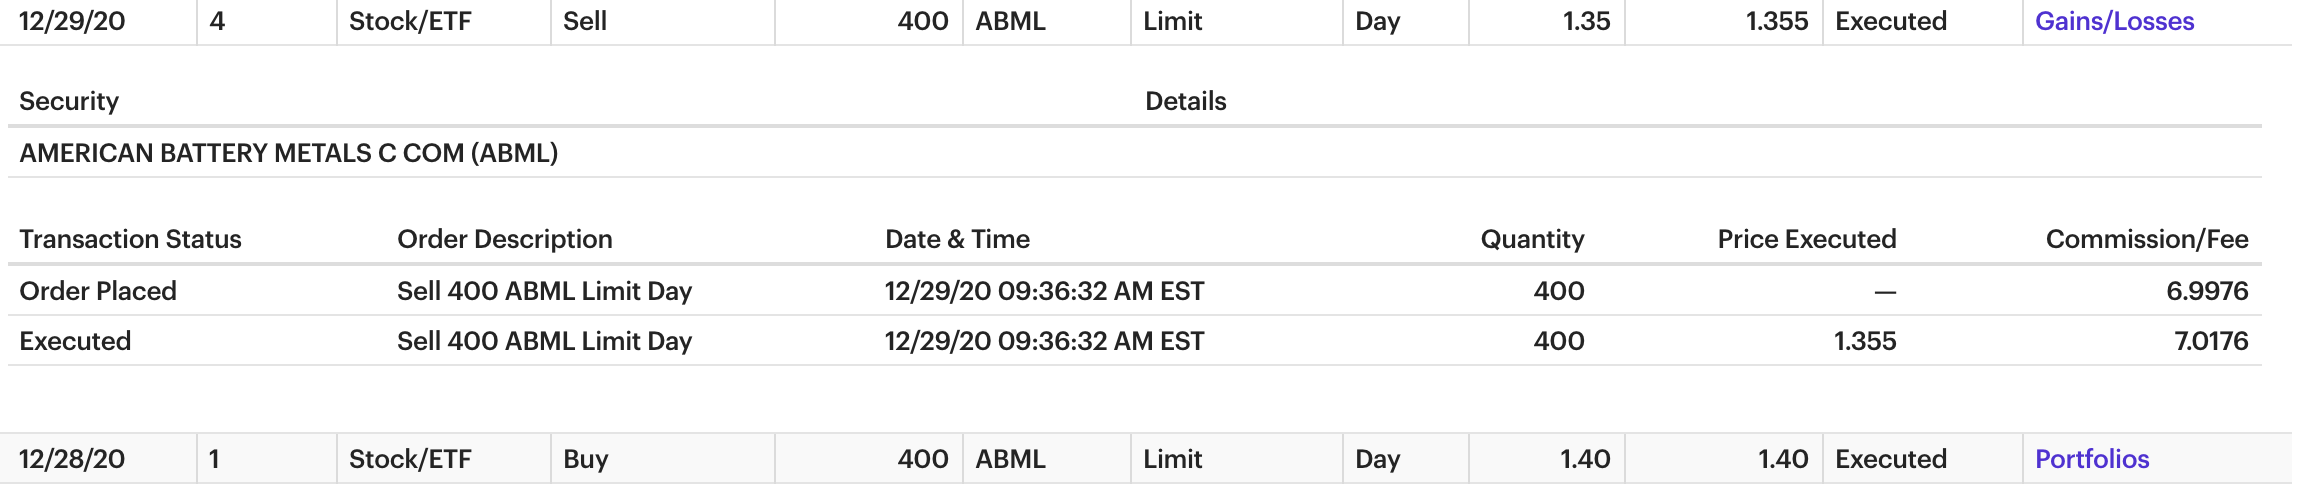Select the Sell action cell
This screenshot has width=2306, height=490.
click(585, 21)
